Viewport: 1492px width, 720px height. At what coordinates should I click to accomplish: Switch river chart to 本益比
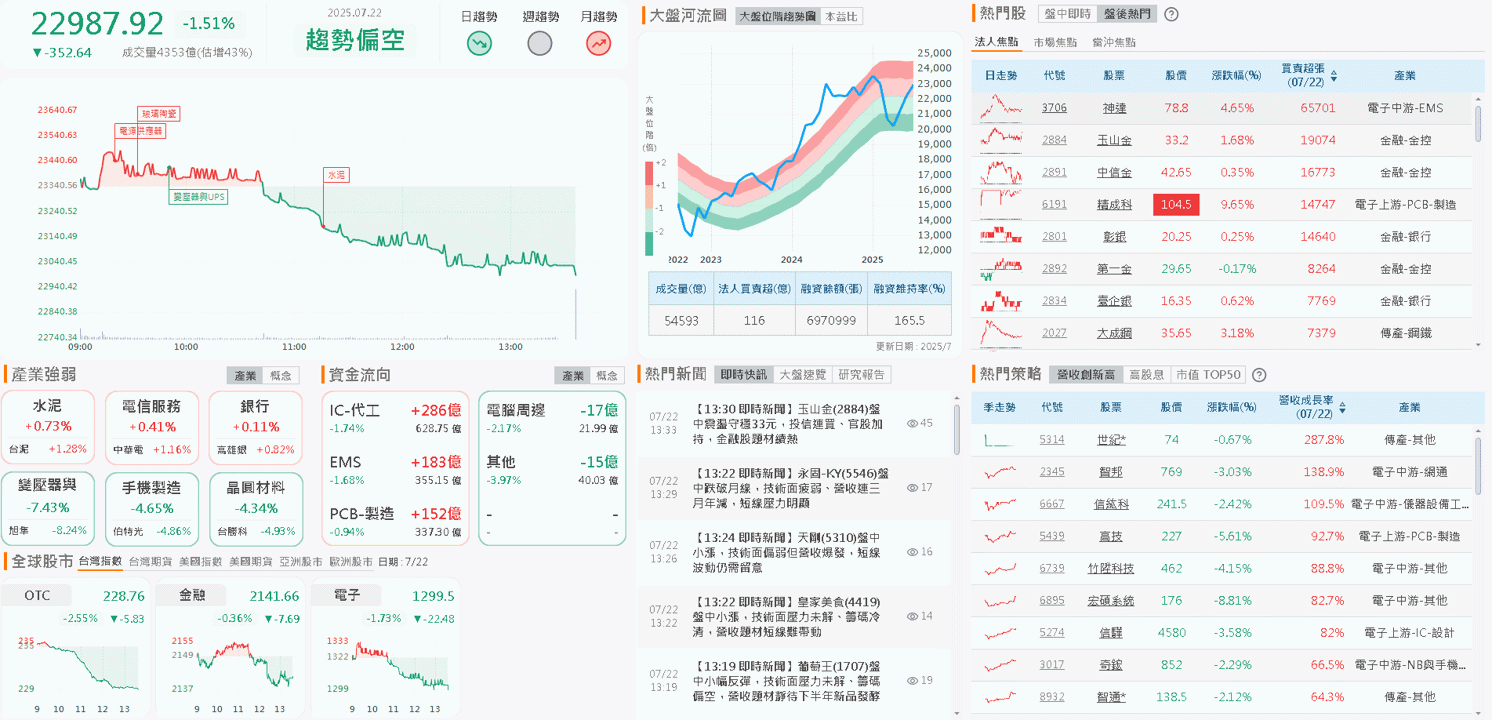coord(840,16)
